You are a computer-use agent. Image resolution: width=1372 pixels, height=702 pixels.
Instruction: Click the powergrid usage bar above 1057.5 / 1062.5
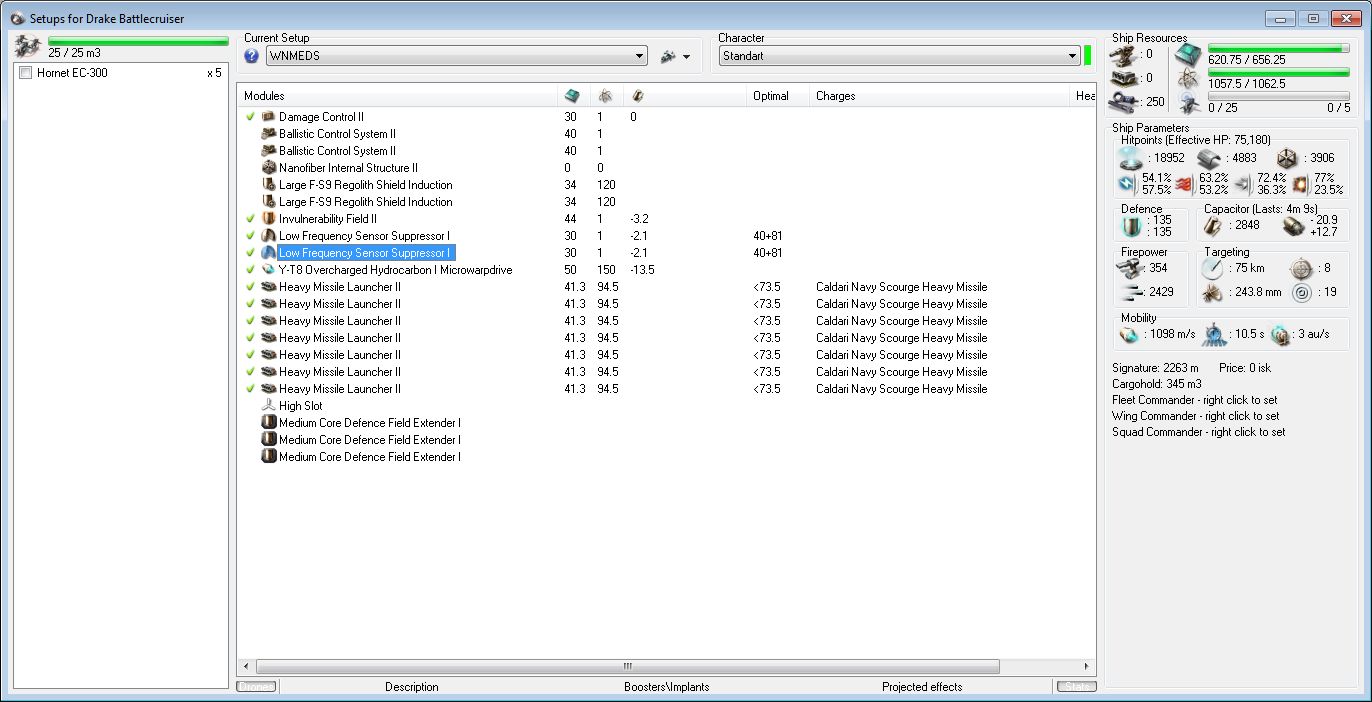click(x=1279, y=72)
